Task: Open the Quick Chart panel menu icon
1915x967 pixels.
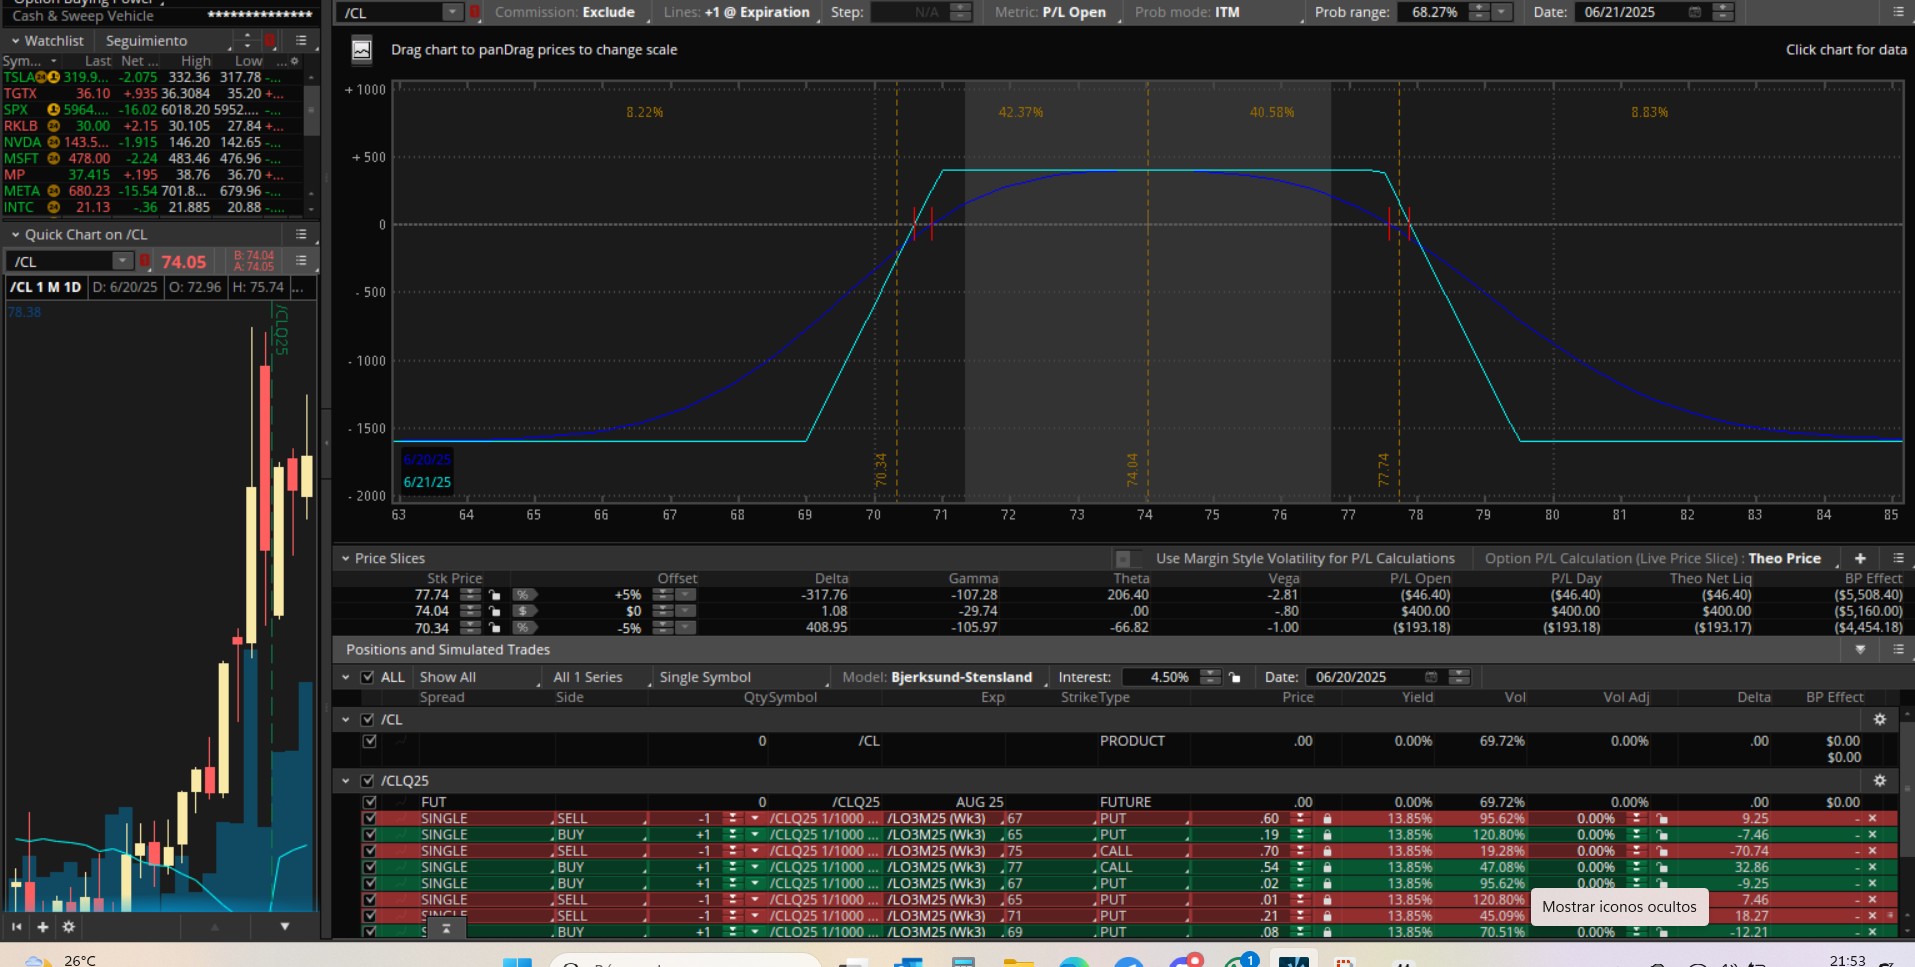Action: click(x=301, y=234)
